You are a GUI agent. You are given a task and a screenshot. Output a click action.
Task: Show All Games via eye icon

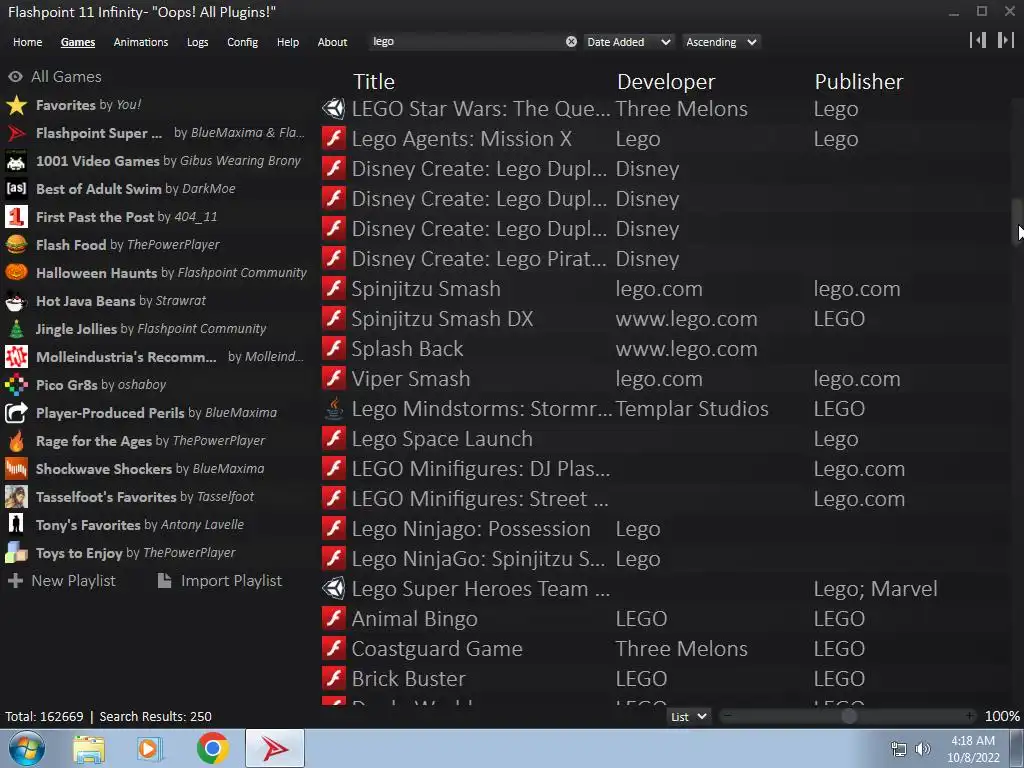(x=15, y=76)
